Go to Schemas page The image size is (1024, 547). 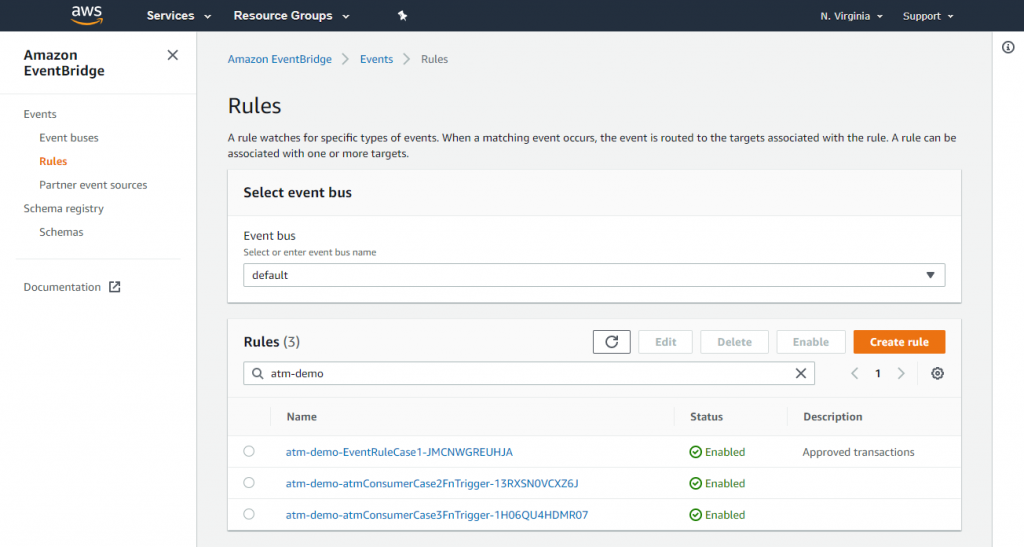tap(61, 232)
